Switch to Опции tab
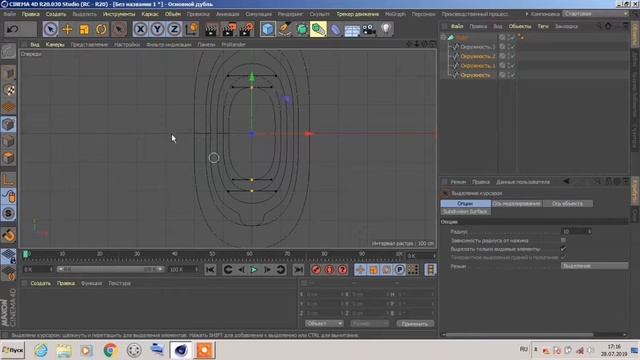Screen dimensions: 640x360 point(465,203)
